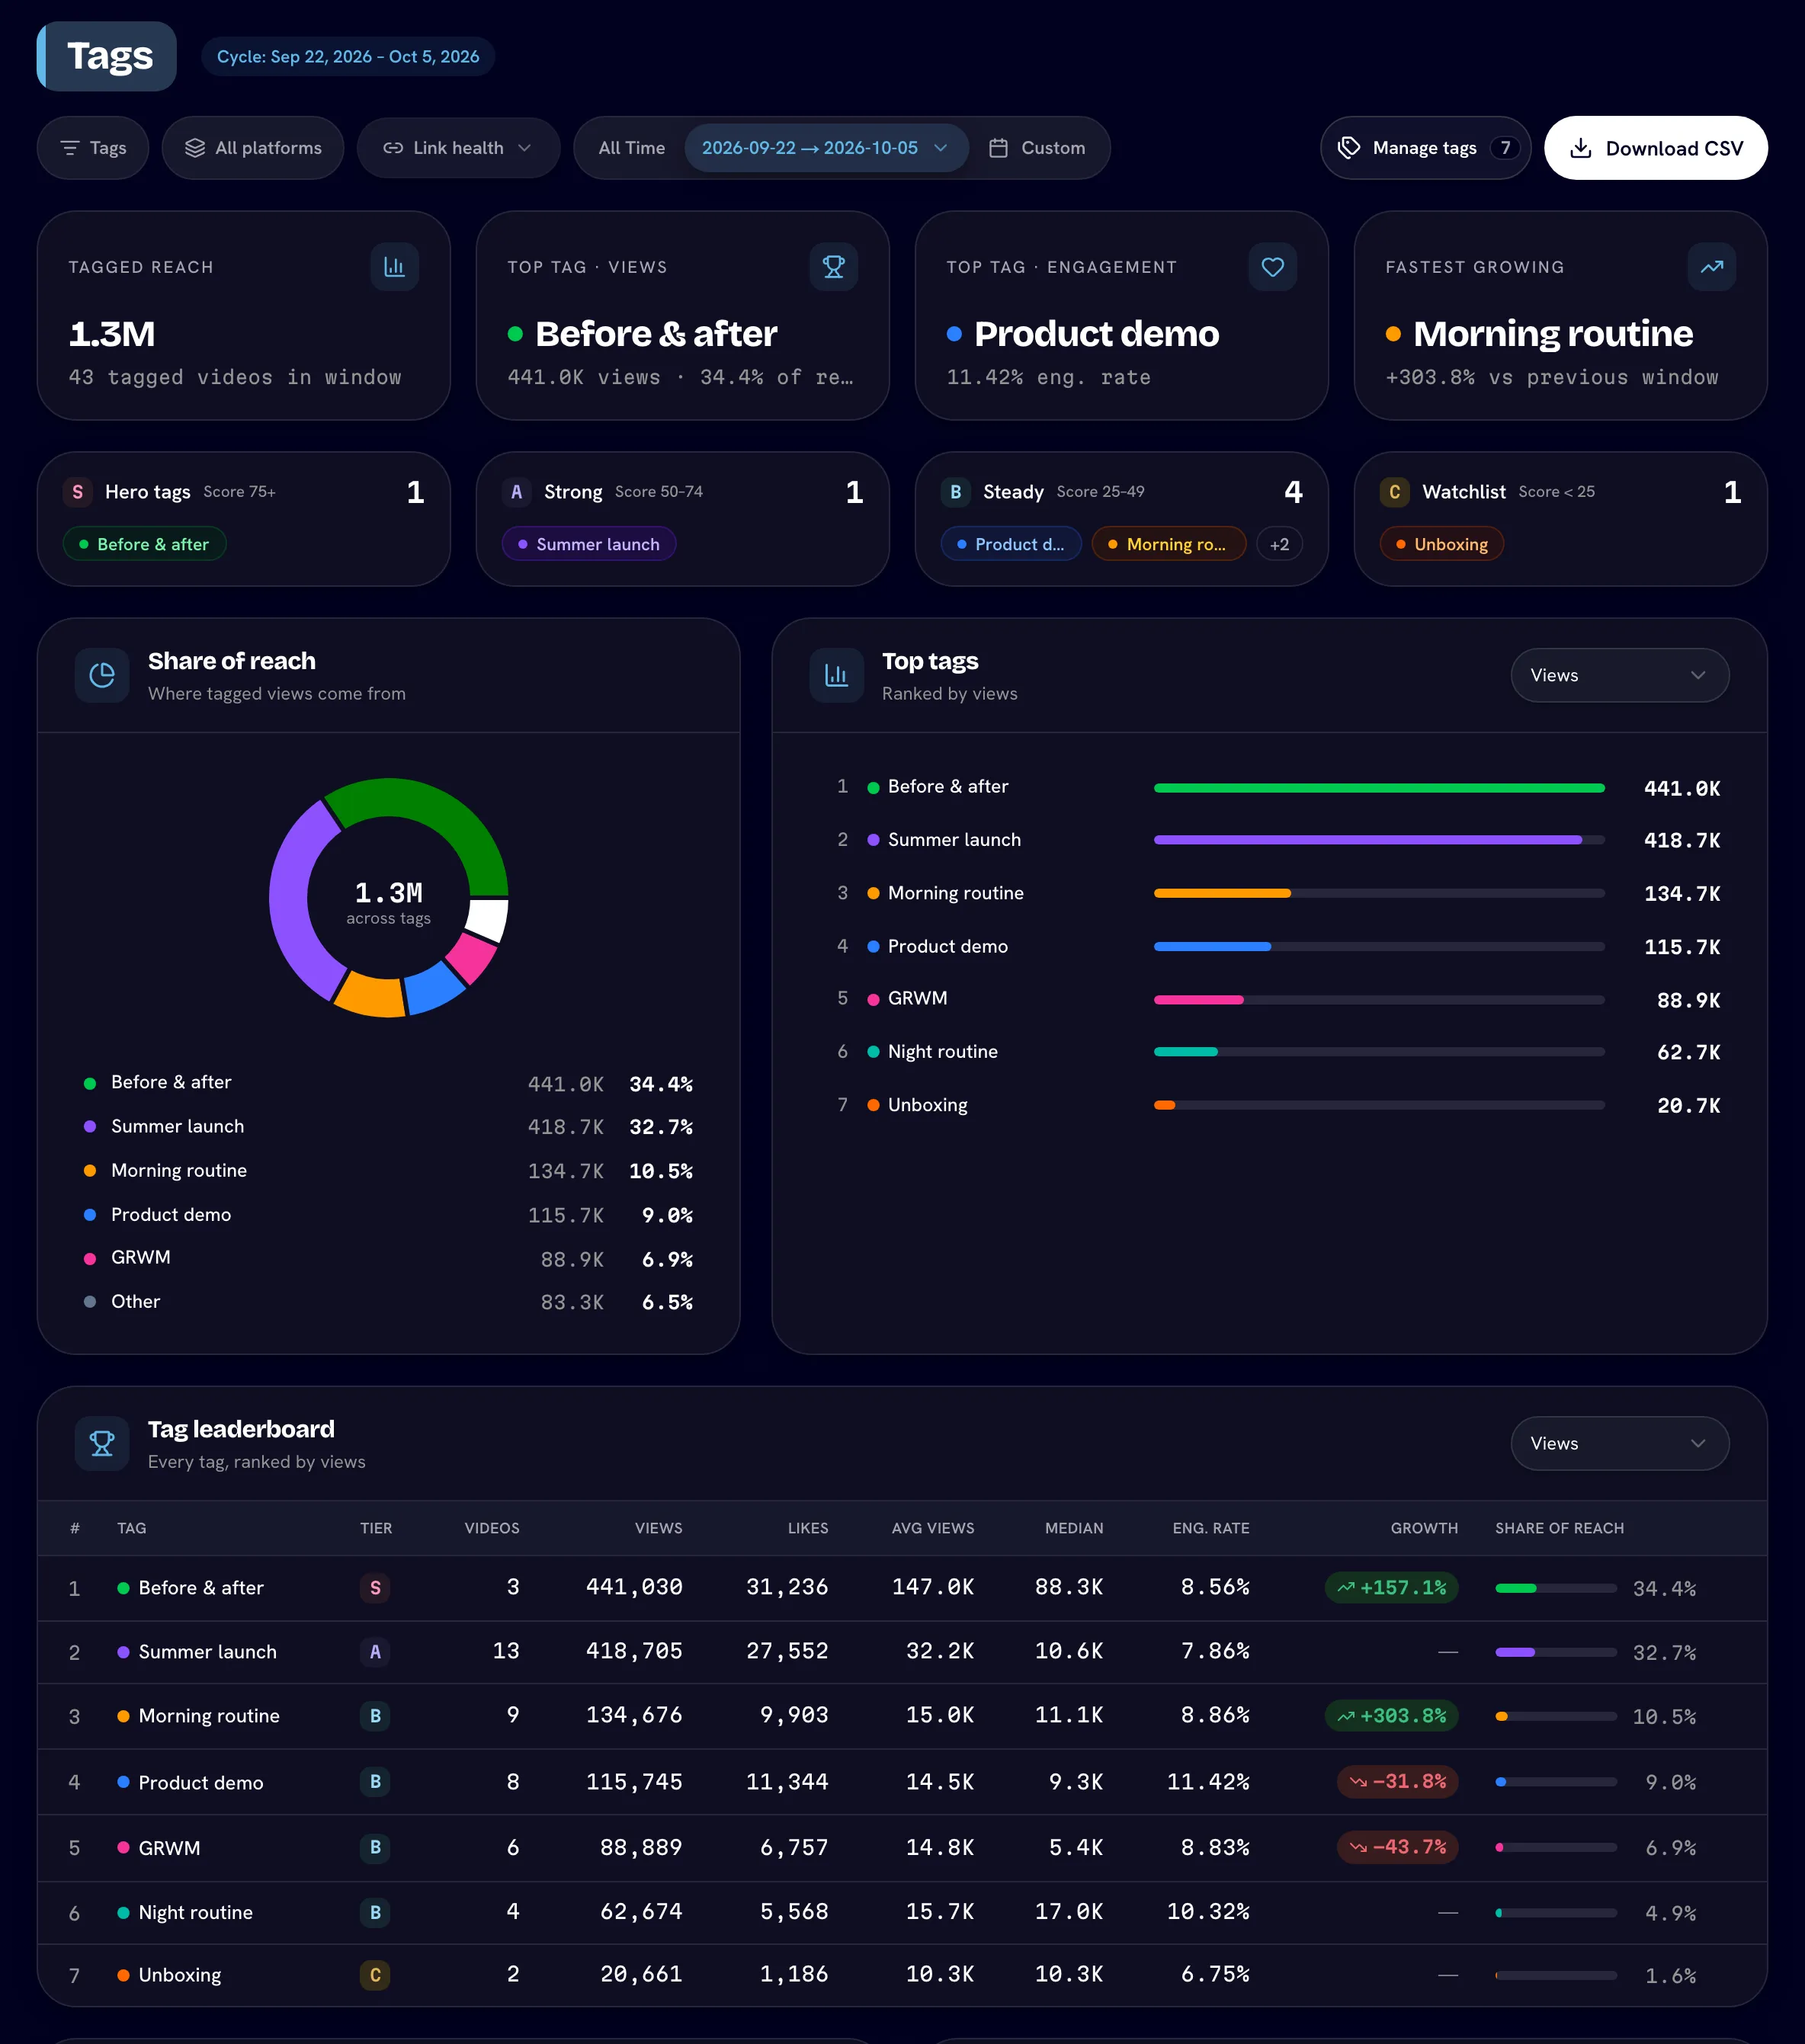Click the A tier badge on Strong card
1805x2044 pixels.
(x=517, y=492)
